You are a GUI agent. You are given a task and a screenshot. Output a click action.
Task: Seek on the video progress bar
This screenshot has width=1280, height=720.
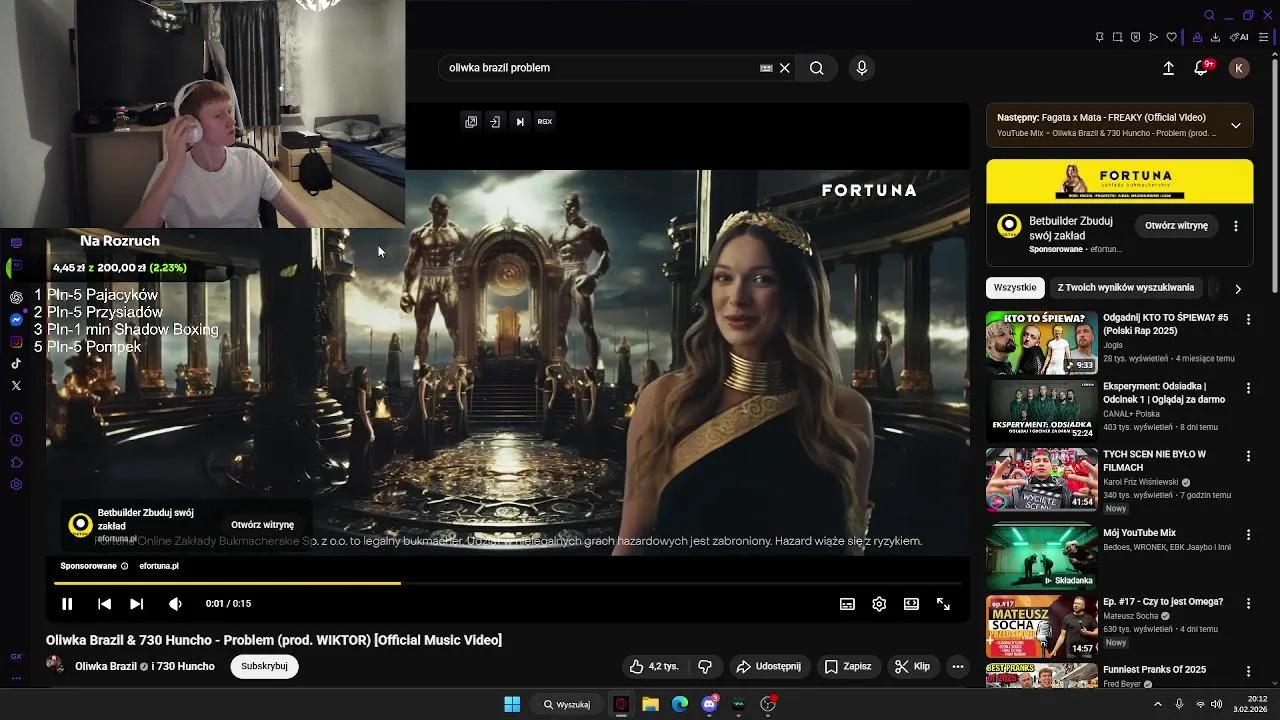(507, 583)
